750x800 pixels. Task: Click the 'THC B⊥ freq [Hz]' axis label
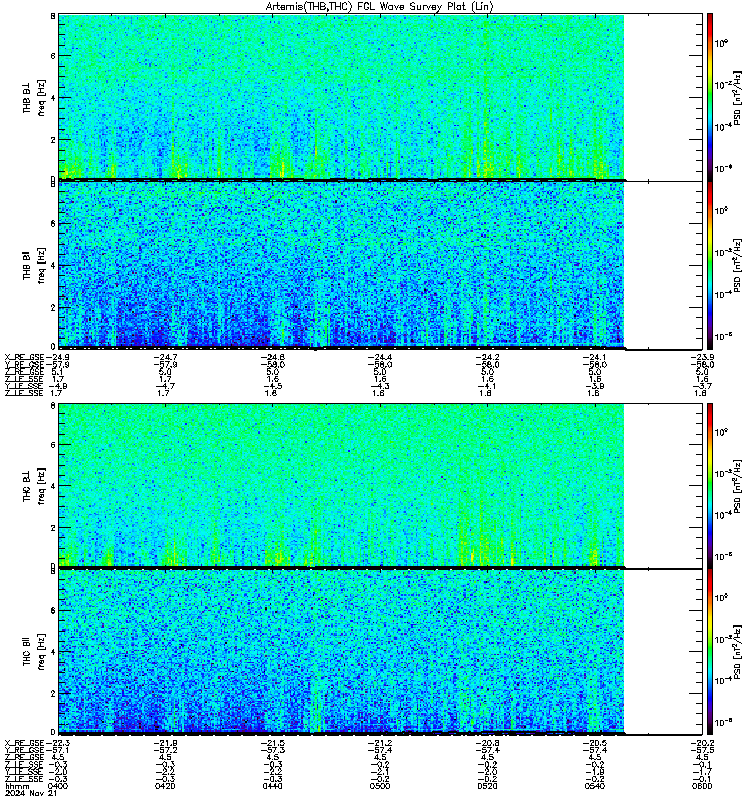coord(34,485)
